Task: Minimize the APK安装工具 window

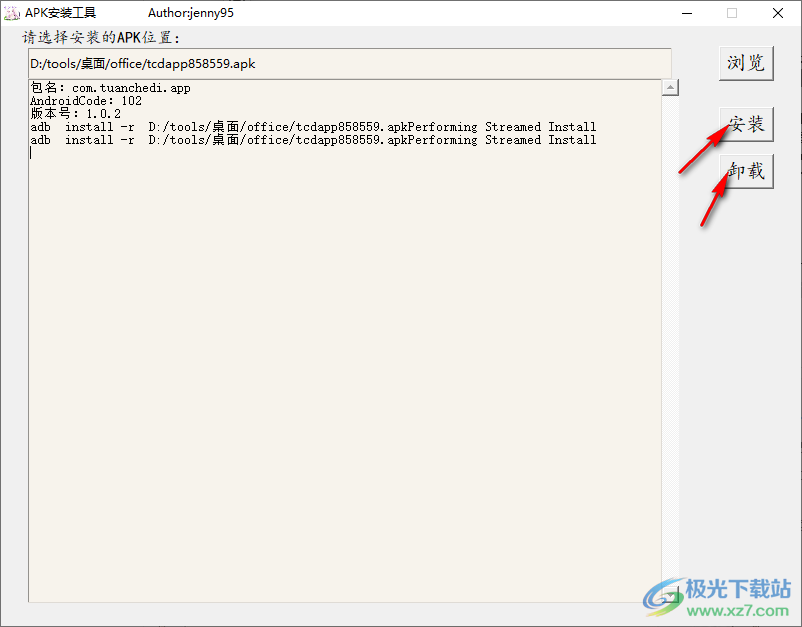Action: point(687,13)
